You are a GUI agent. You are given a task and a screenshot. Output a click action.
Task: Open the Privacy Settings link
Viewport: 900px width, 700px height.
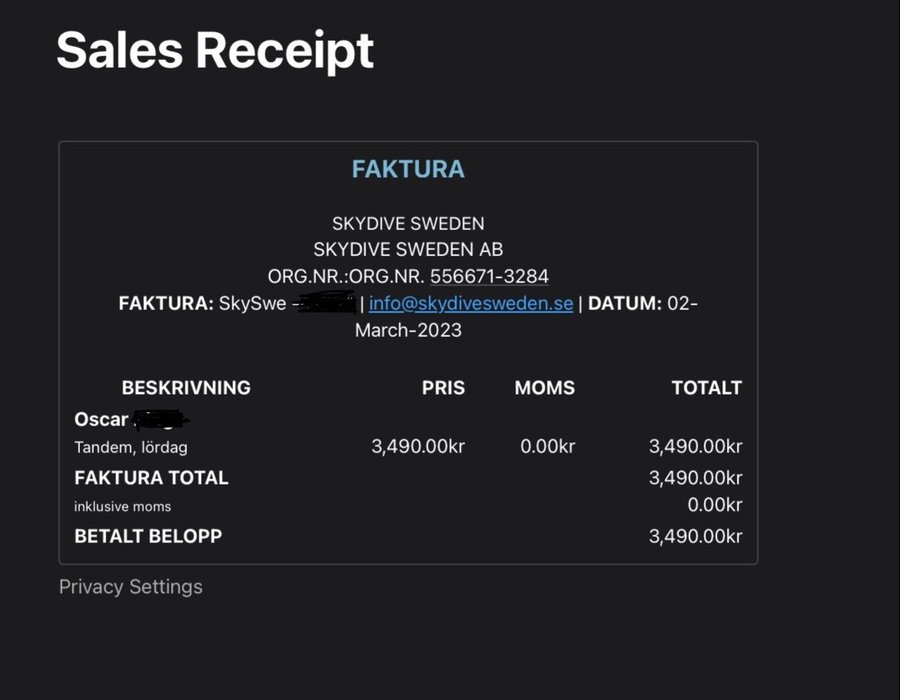click(130, 587)
